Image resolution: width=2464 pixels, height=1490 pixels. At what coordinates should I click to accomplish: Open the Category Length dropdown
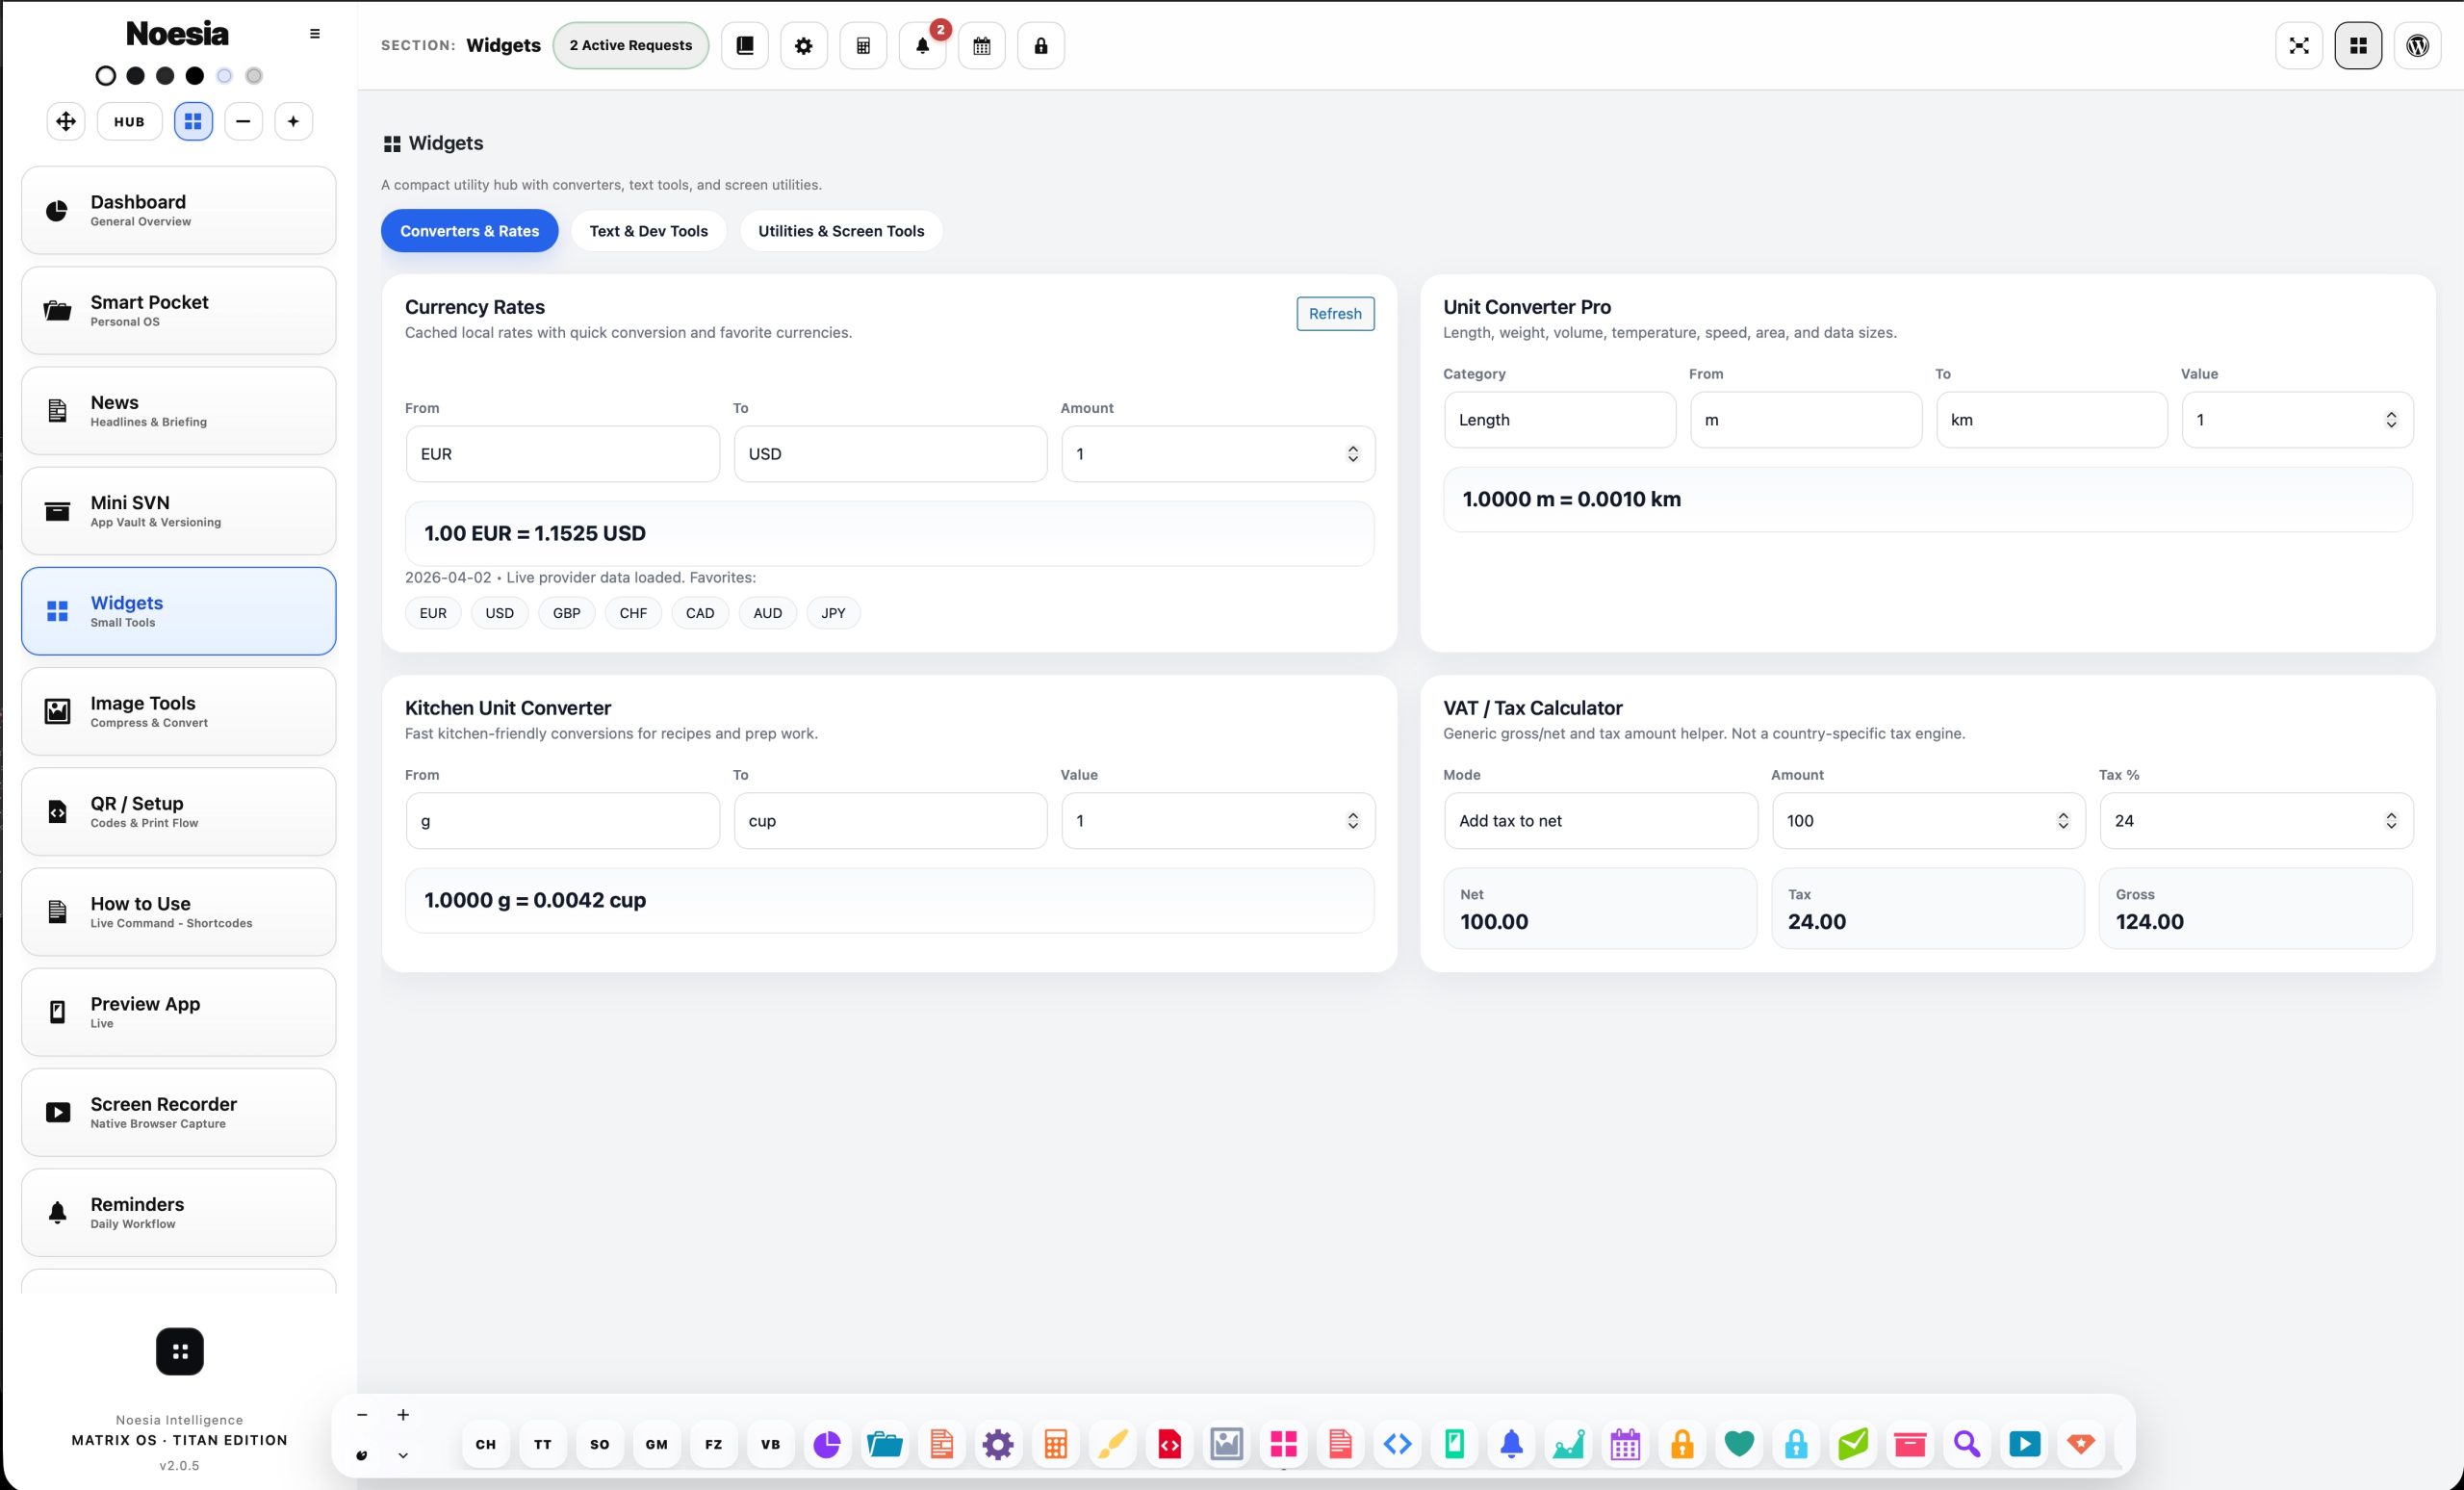[1560, 420]
